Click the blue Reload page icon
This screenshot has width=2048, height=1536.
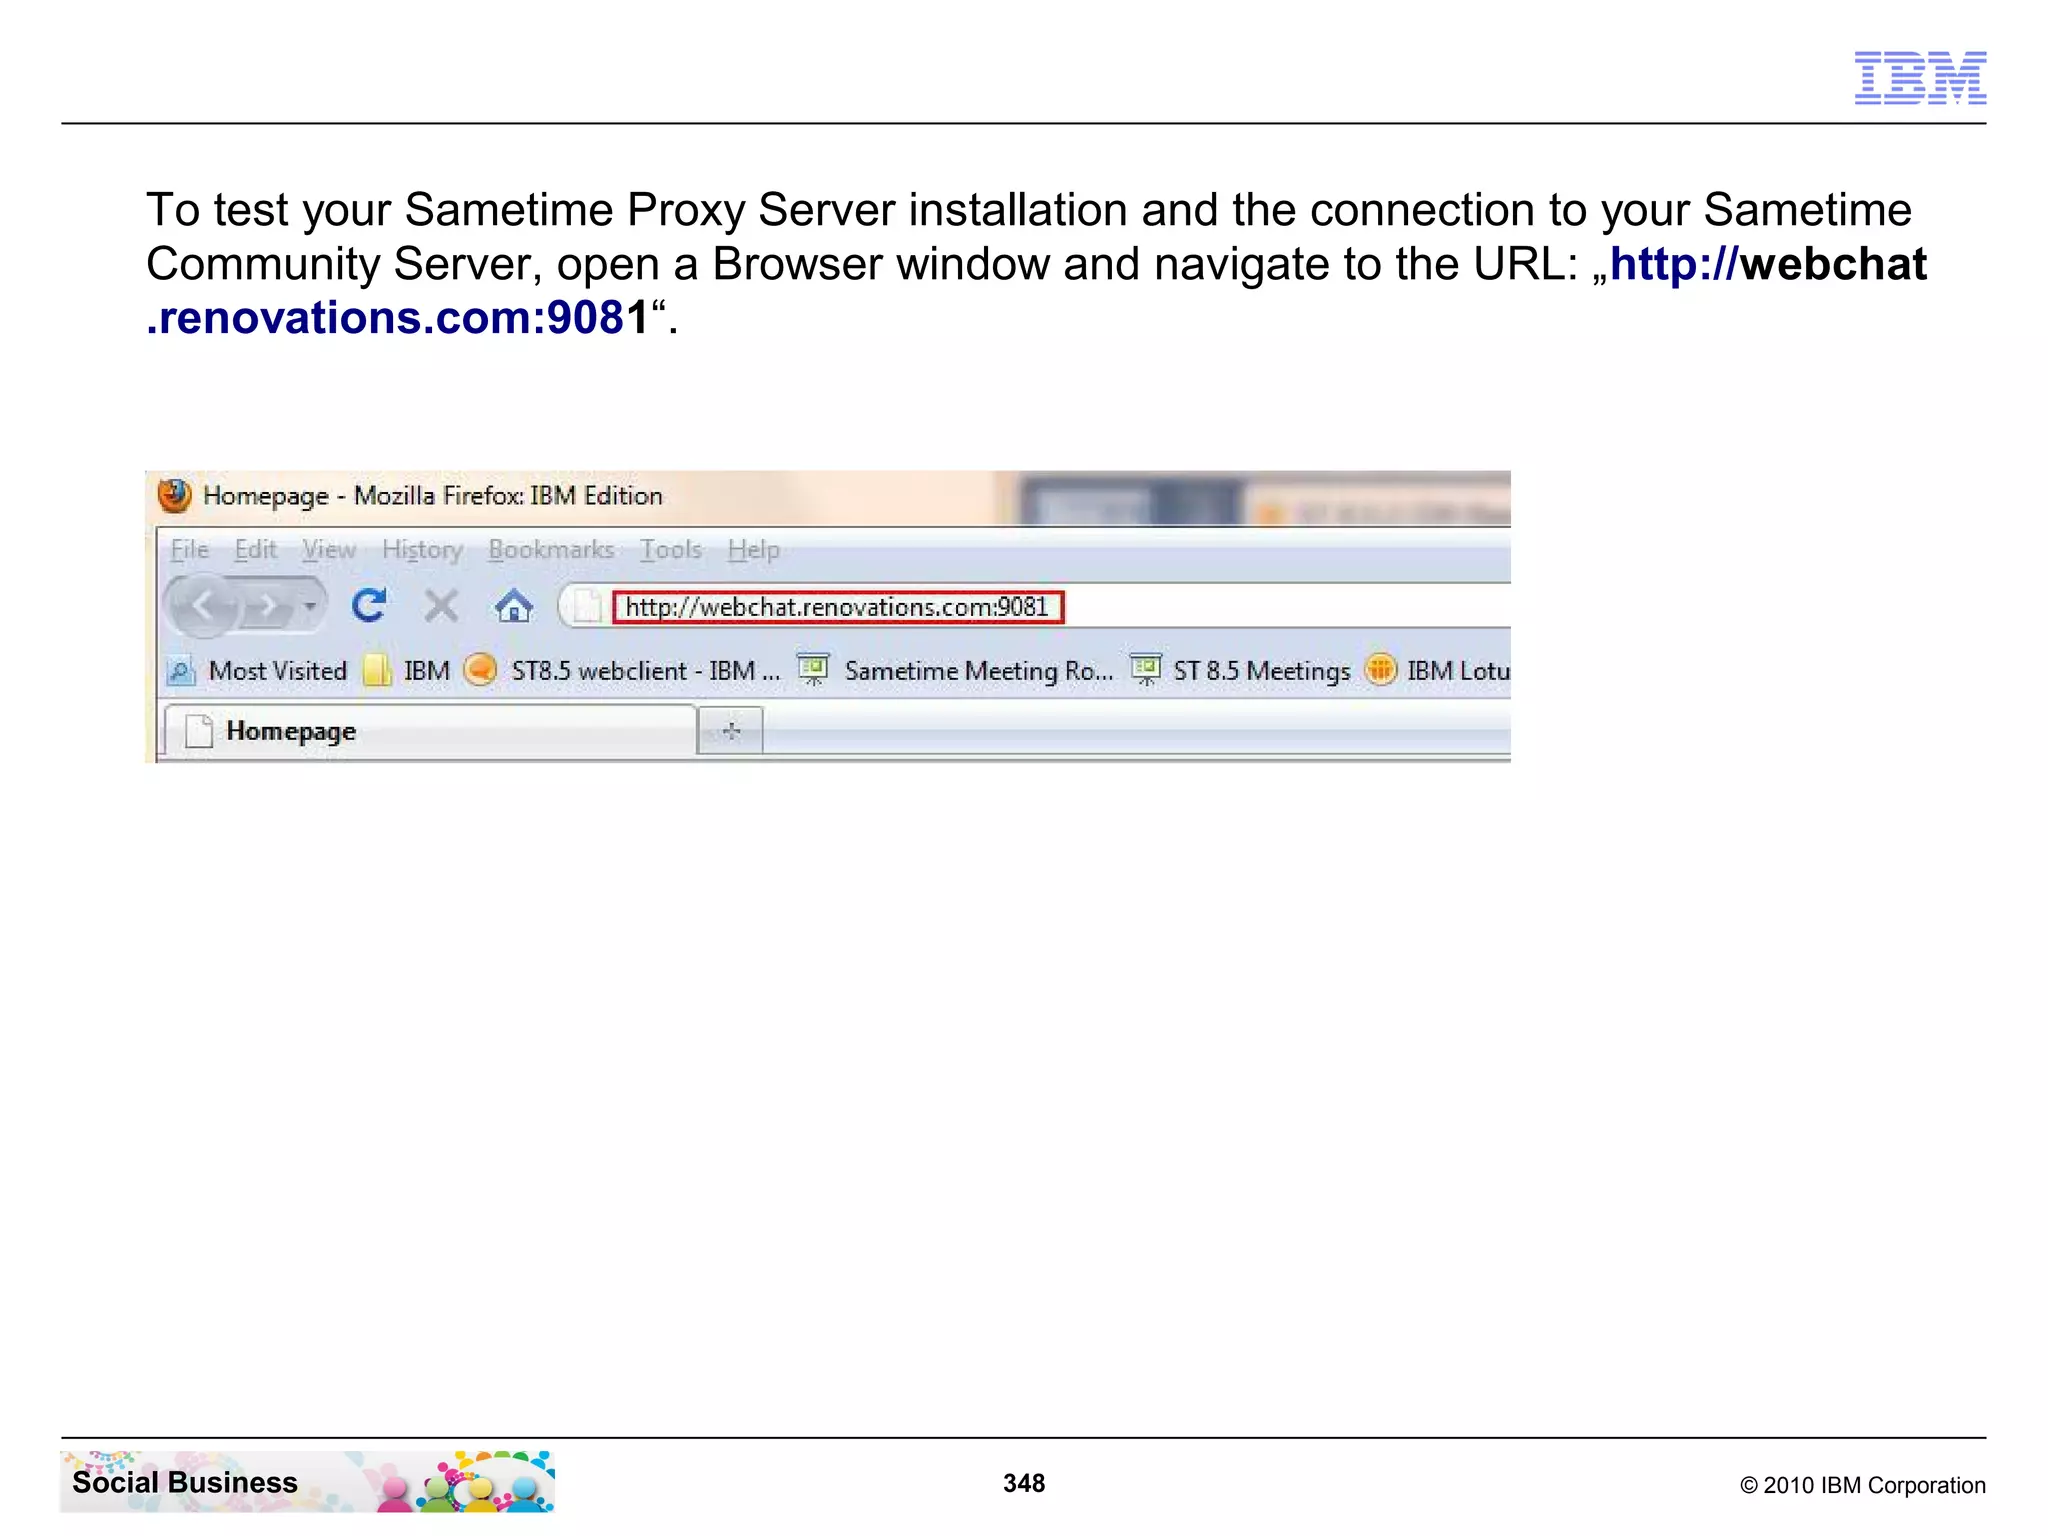click(369, 606)
